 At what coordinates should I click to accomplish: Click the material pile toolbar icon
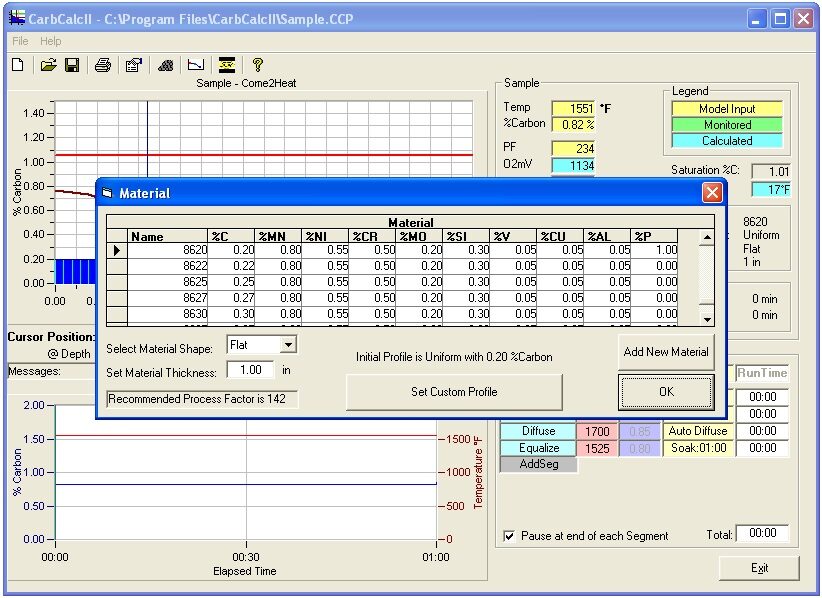pos(166,65)
